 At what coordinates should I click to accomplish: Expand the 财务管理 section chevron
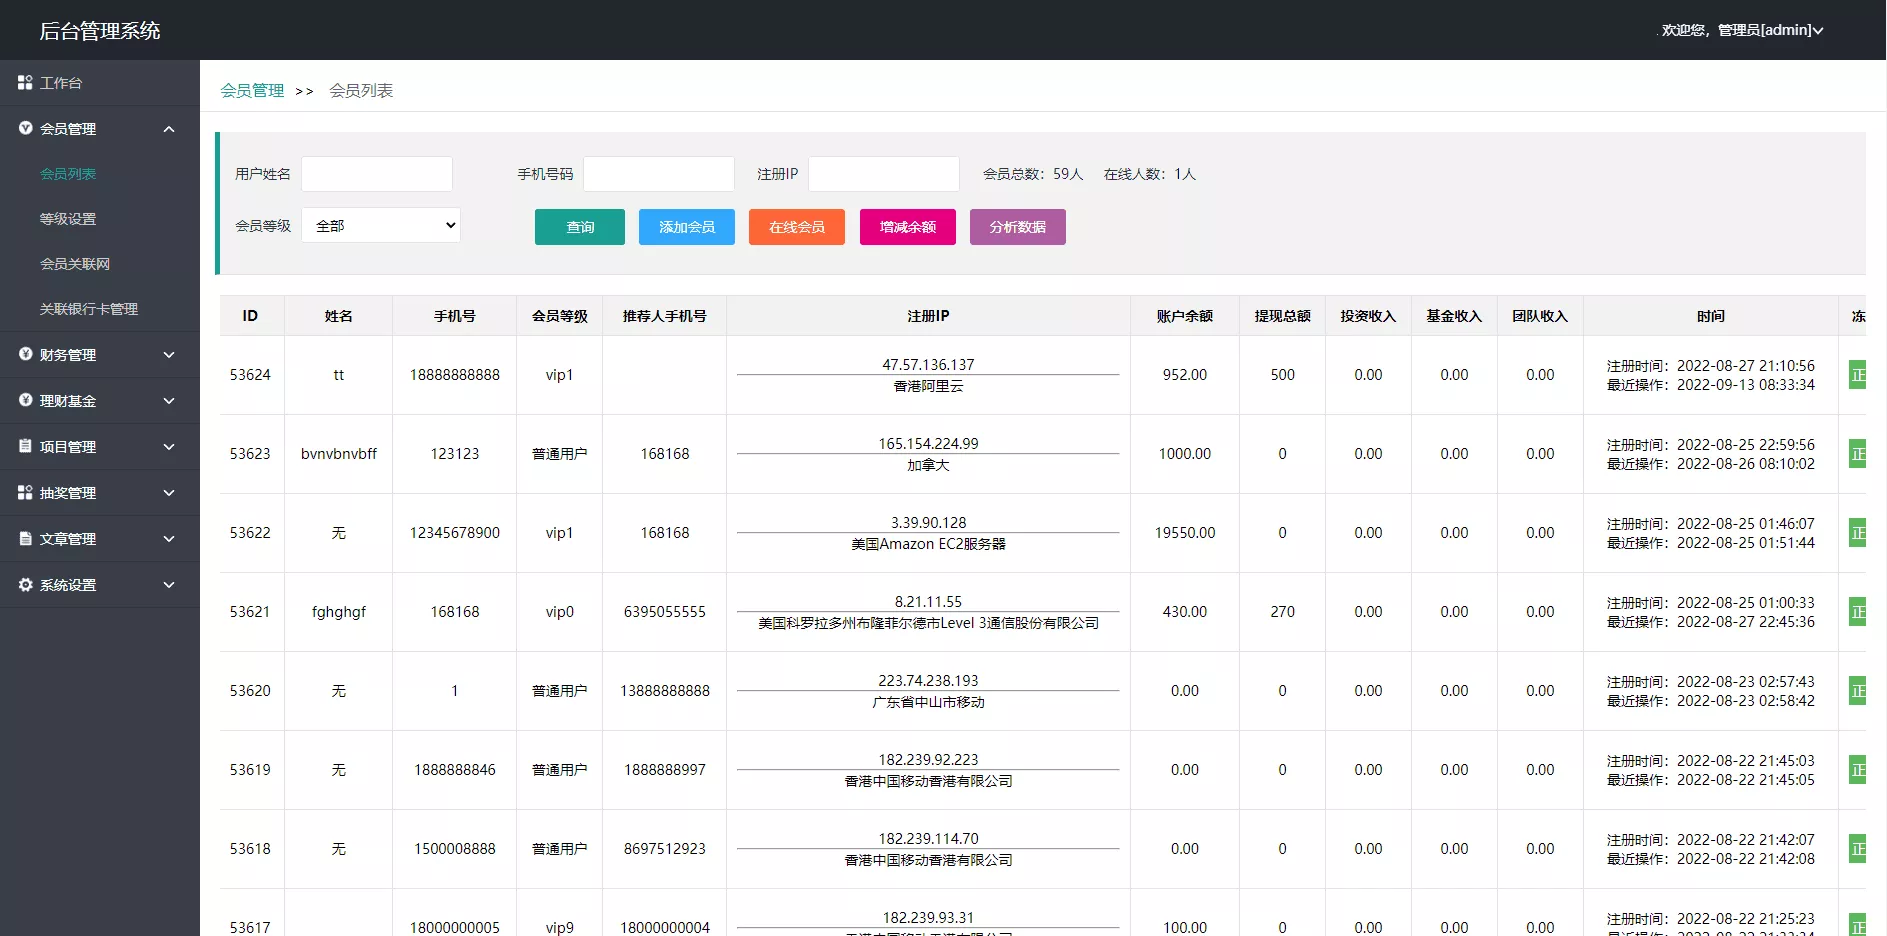[168, 355]
